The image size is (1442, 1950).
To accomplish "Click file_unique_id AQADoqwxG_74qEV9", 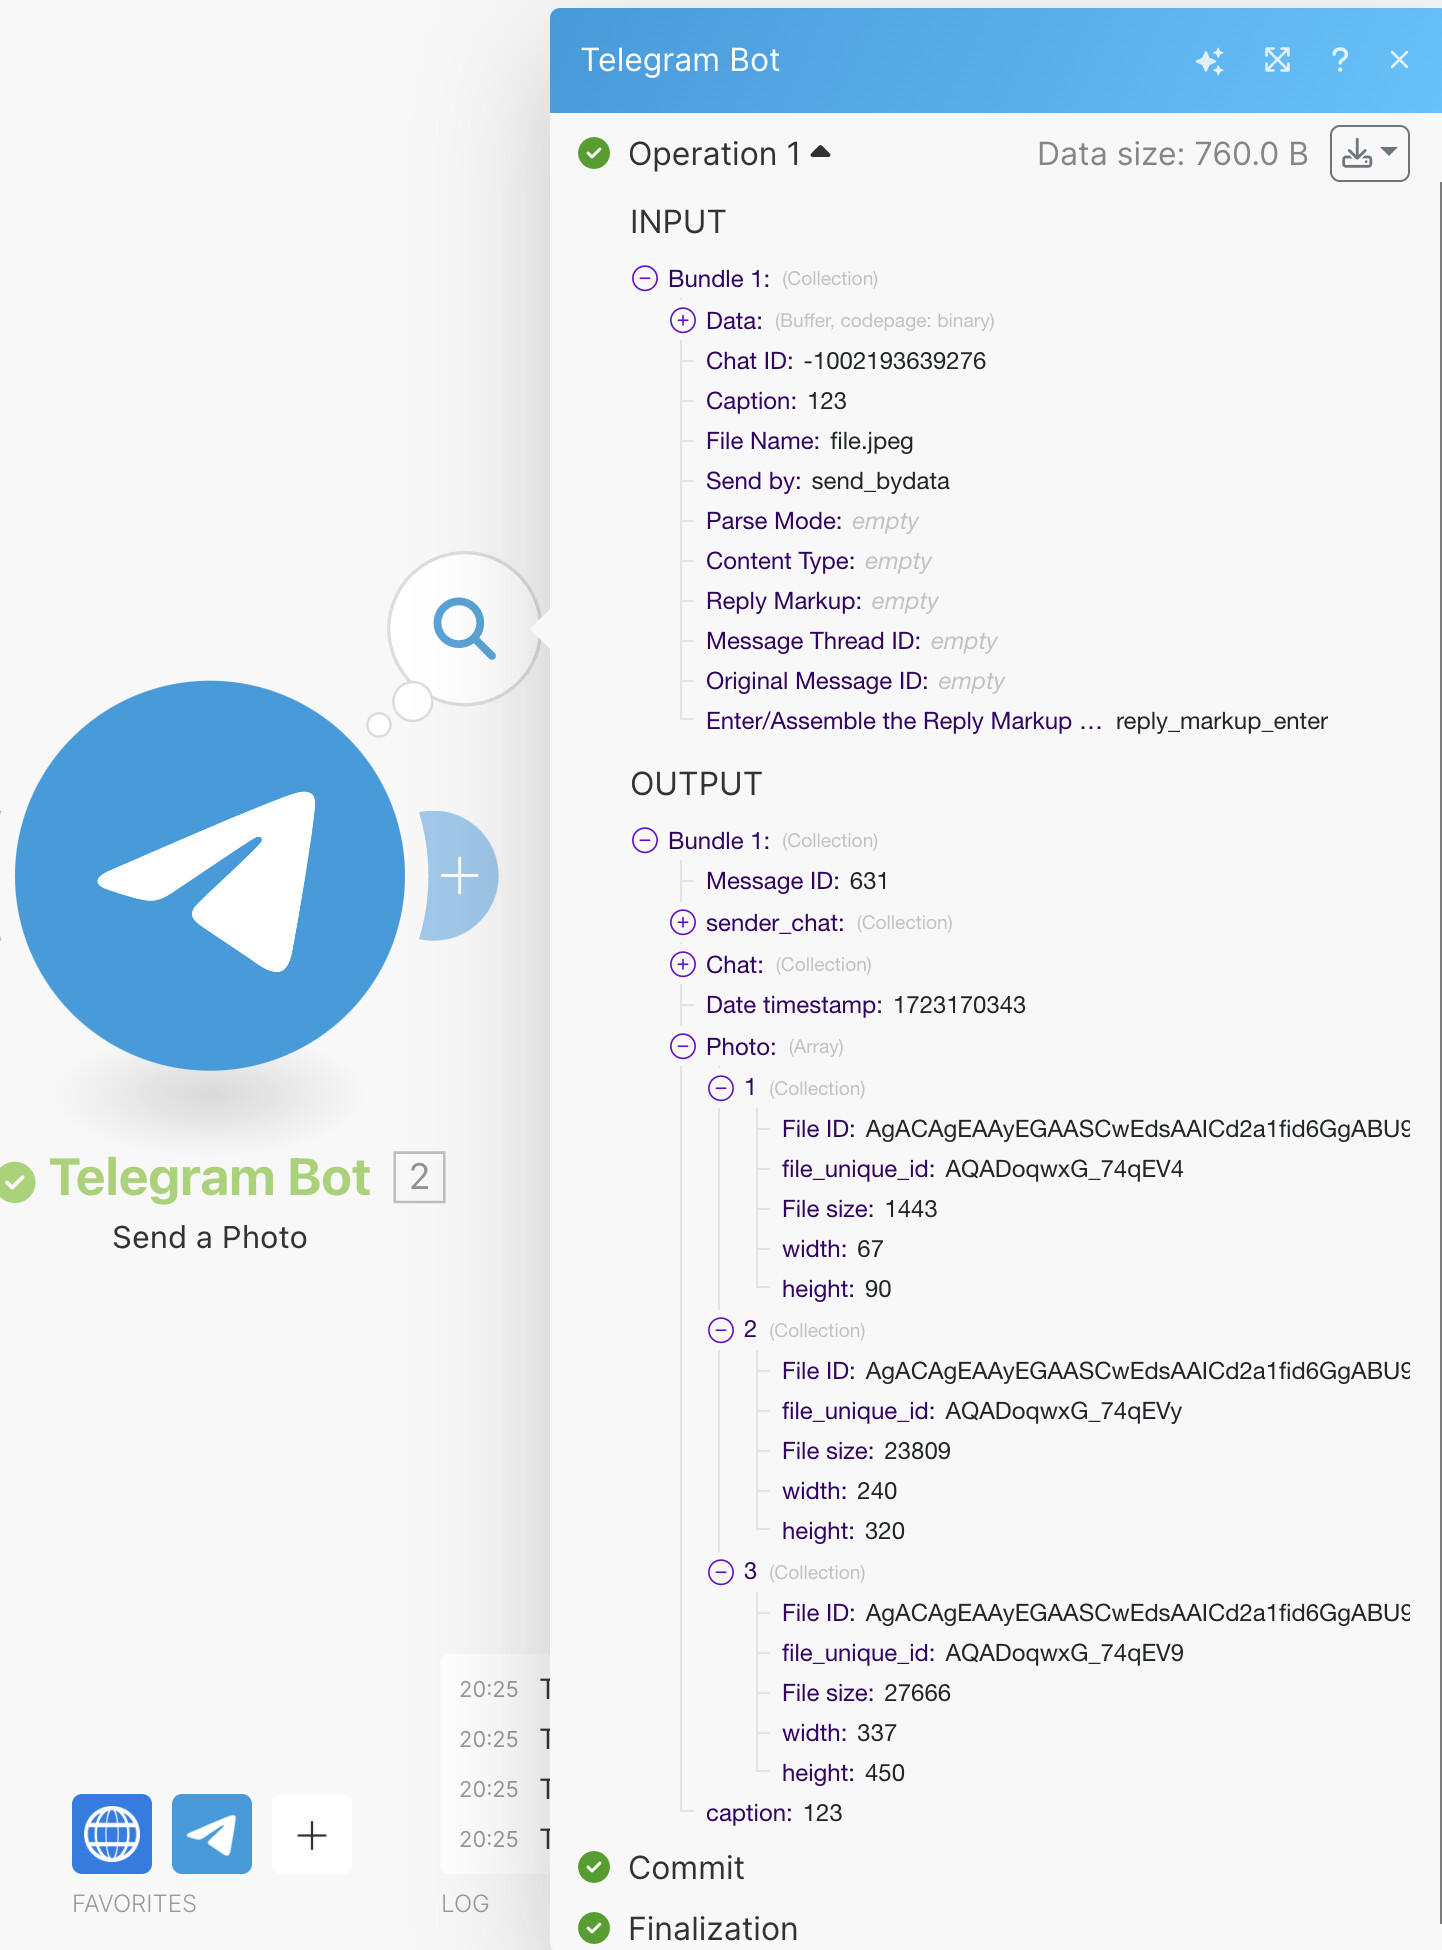I will pyautogui.click(x=982, y=1653).
